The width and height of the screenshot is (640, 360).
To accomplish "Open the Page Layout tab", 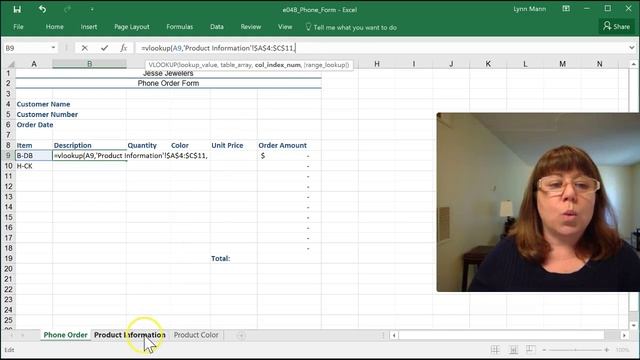I will pos(131,27).
